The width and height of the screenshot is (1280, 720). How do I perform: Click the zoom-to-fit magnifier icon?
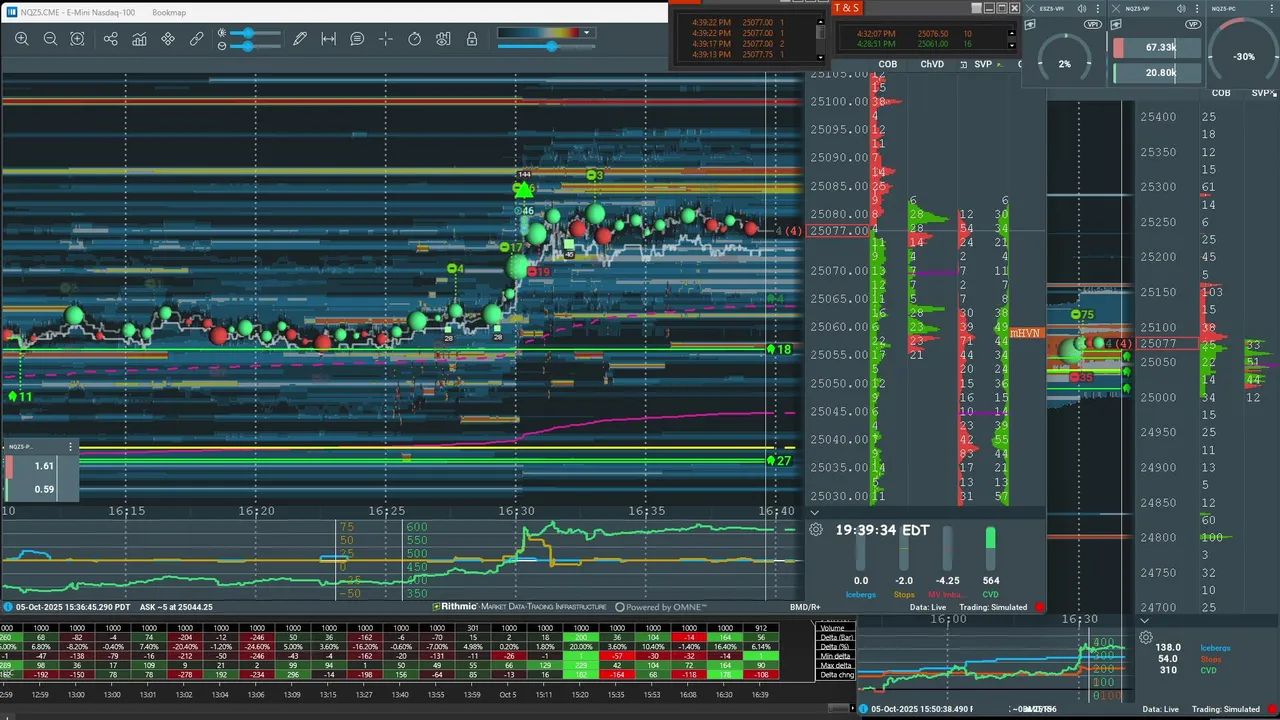click(77, 39)
